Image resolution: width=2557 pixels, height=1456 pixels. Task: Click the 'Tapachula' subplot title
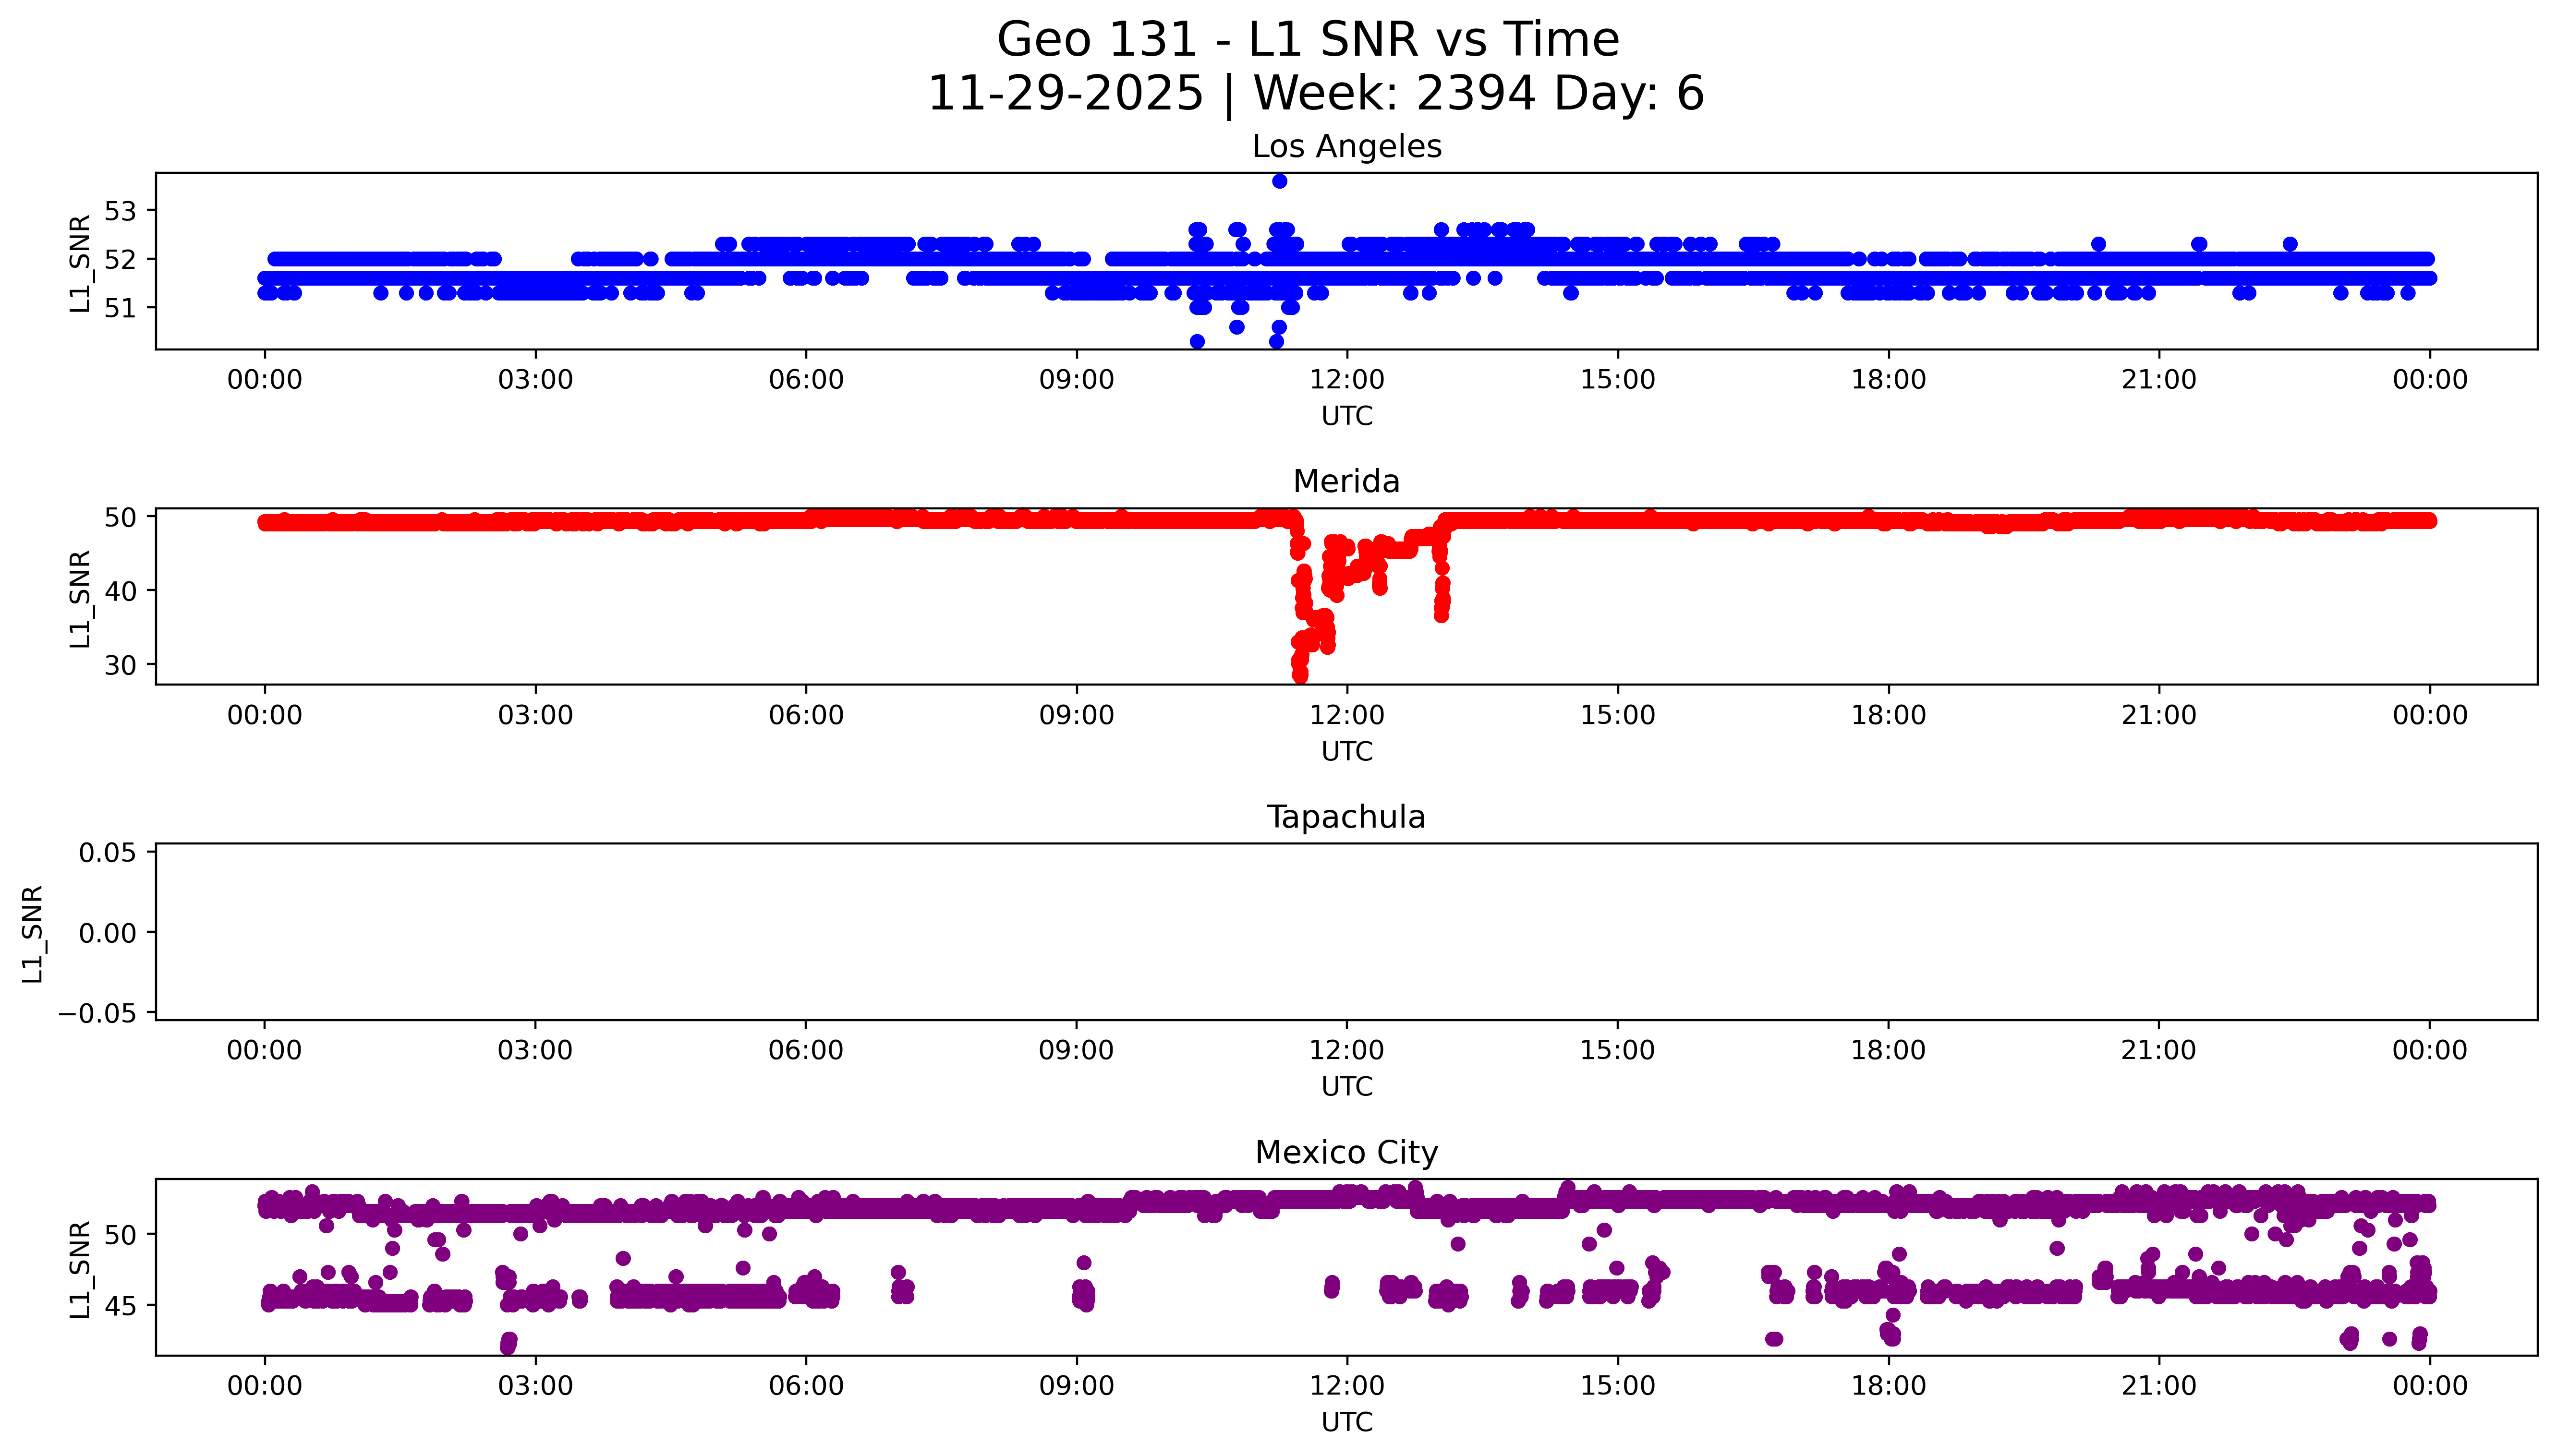point(1346,817)
